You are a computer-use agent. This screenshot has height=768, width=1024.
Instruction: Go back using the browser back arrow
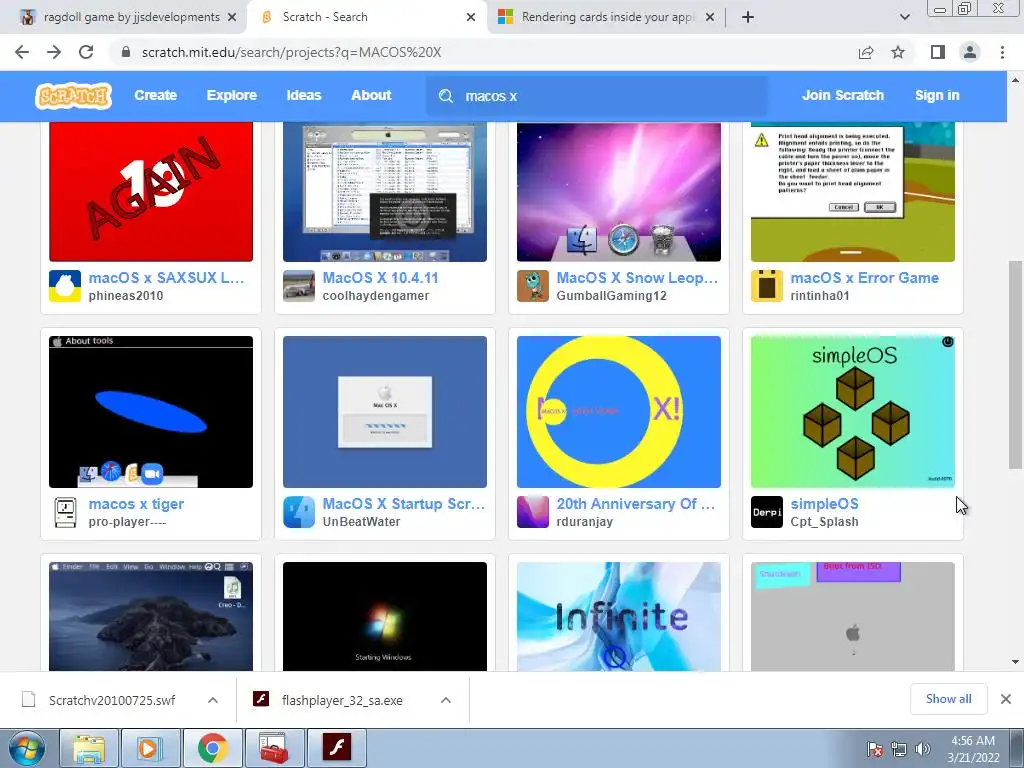pyautogui.click(x=22, y=52)
